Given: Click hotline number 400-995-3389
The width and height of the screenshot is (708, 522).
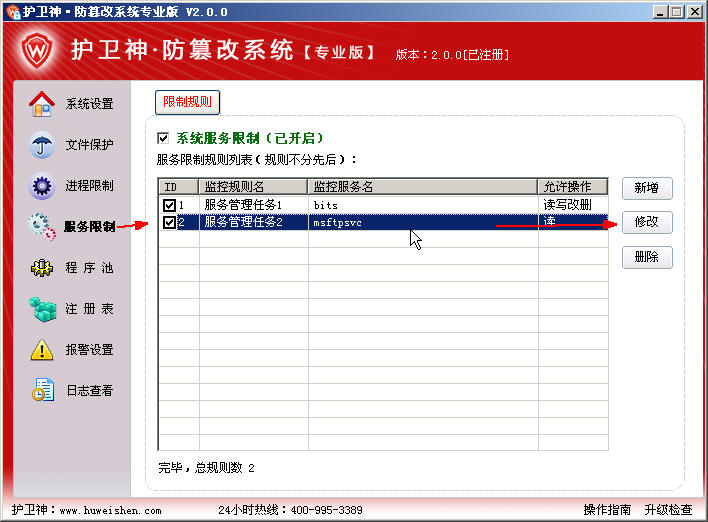Looking at the screenshot, I should [x=326, y=510].
